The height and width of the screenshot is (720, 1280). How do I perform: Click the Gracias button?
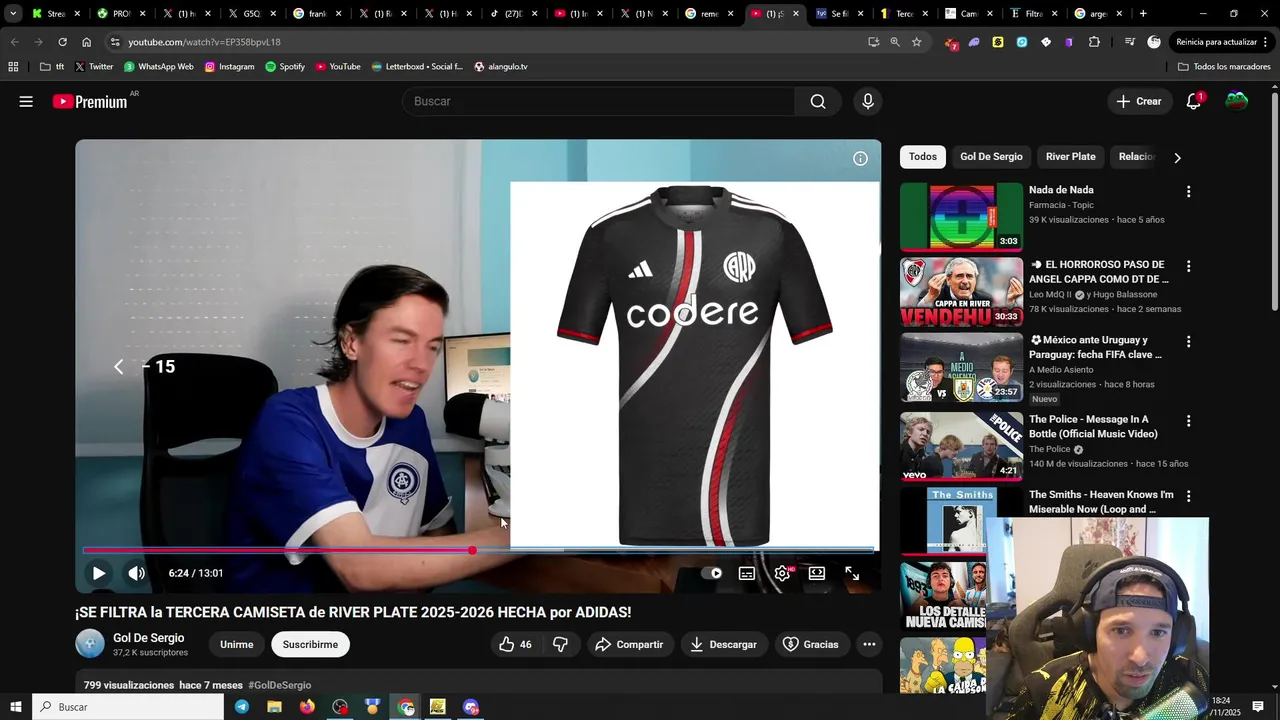[810, 644]
